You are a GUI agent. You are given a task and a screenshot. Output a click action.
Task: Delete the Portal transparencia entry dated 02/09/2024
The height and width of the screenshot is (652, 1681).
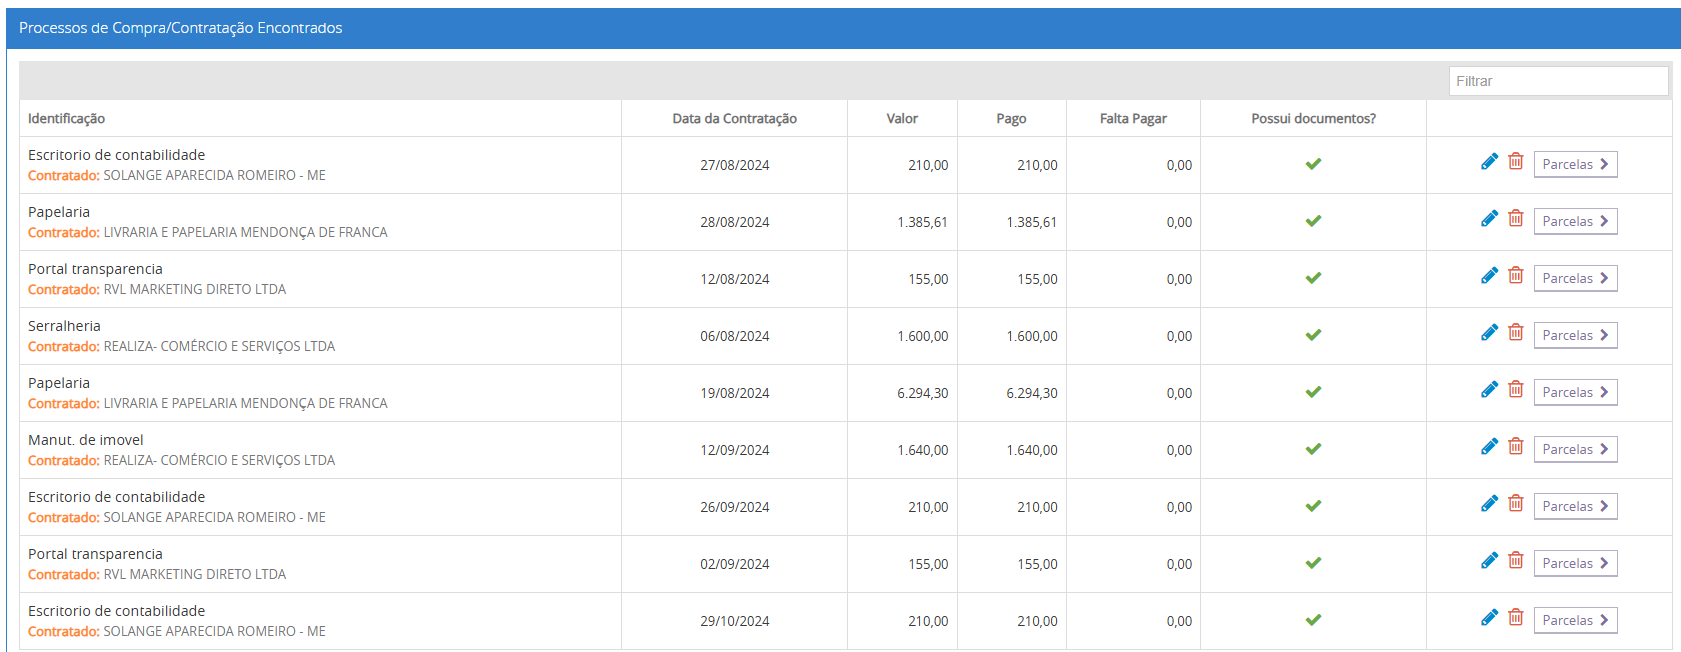(x=1516, y=561)
